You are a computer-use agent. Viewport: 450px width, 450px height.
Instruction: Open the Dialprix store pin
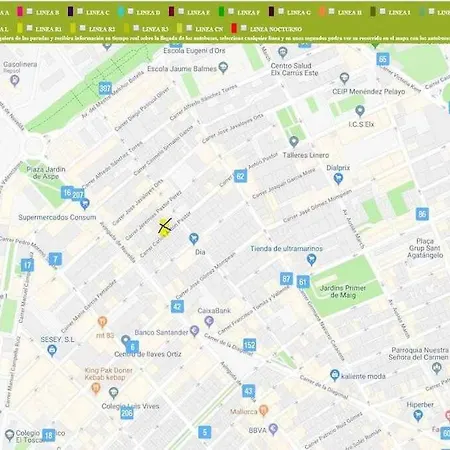(x=338, y=179)
